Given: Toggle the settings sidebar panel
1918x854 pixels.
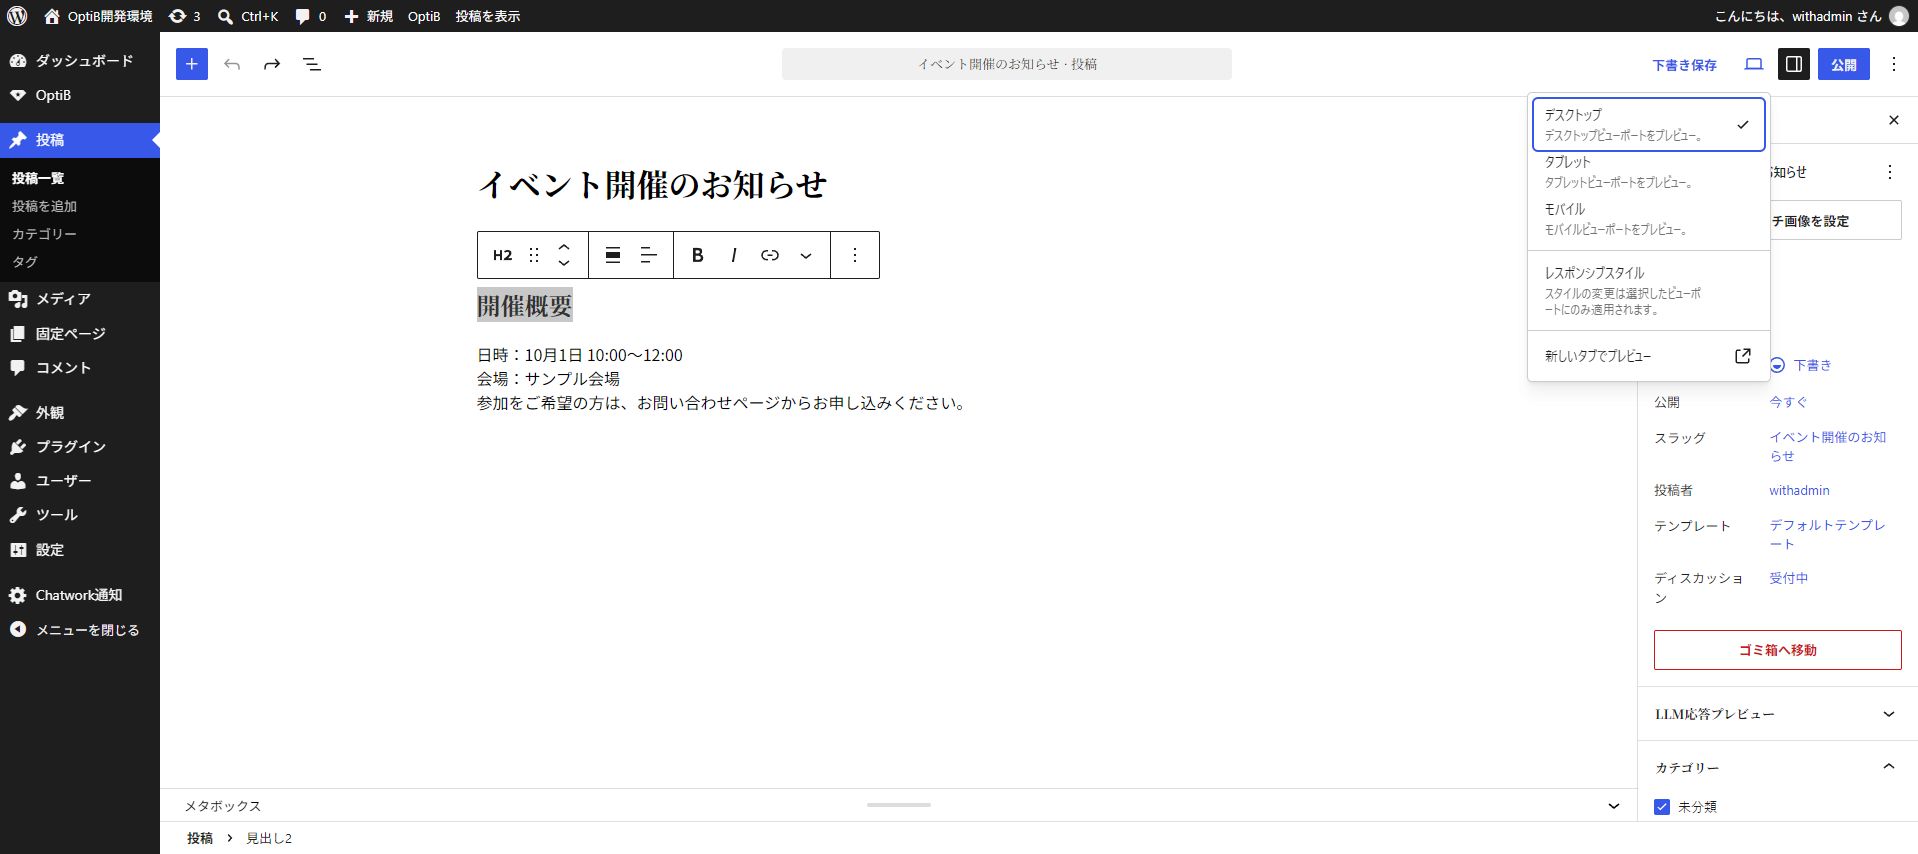Looking at the screenshot, I should click(1794, 64).
